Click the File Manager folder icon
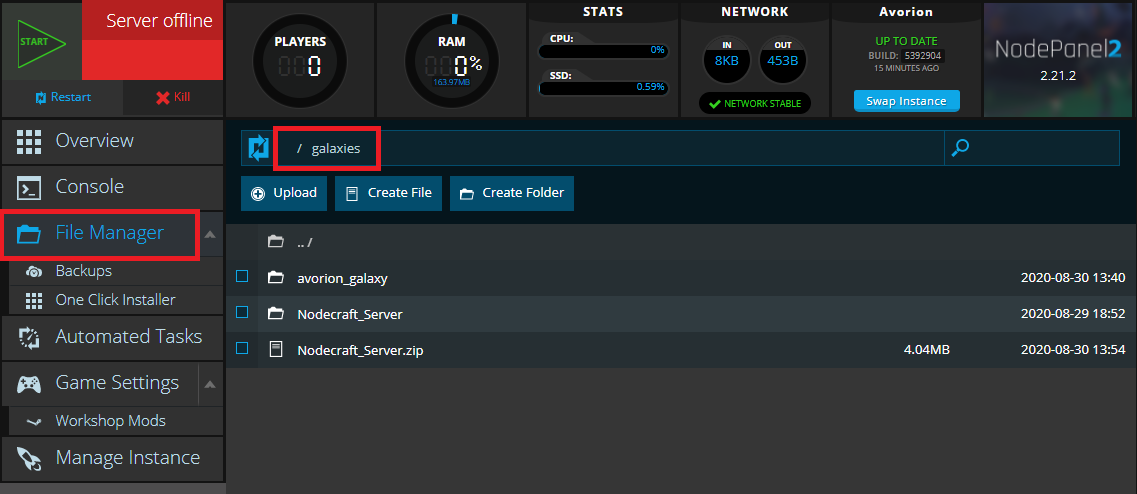Screen dimensions: 1137x494 (29, 234)
